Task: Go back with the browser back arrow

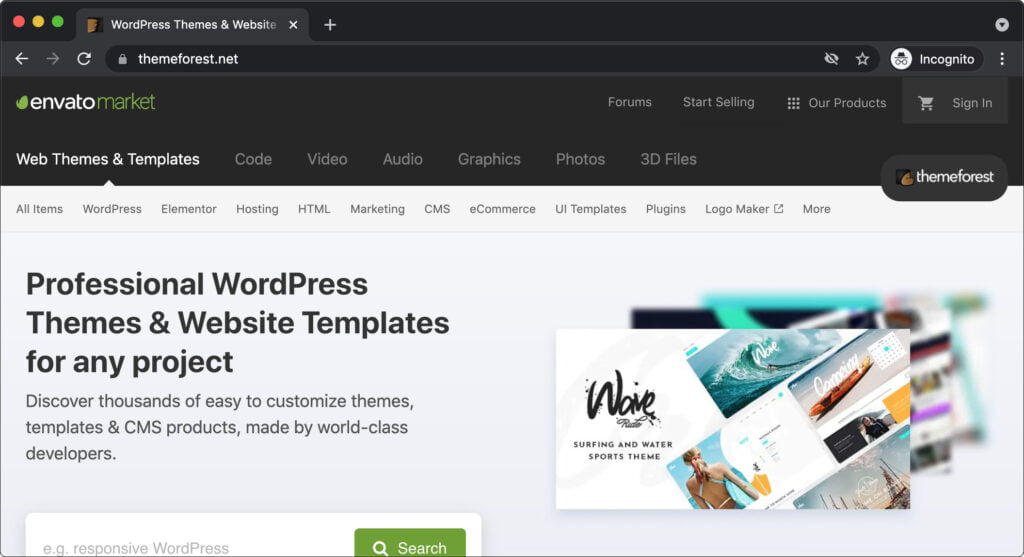Action: 22,59
